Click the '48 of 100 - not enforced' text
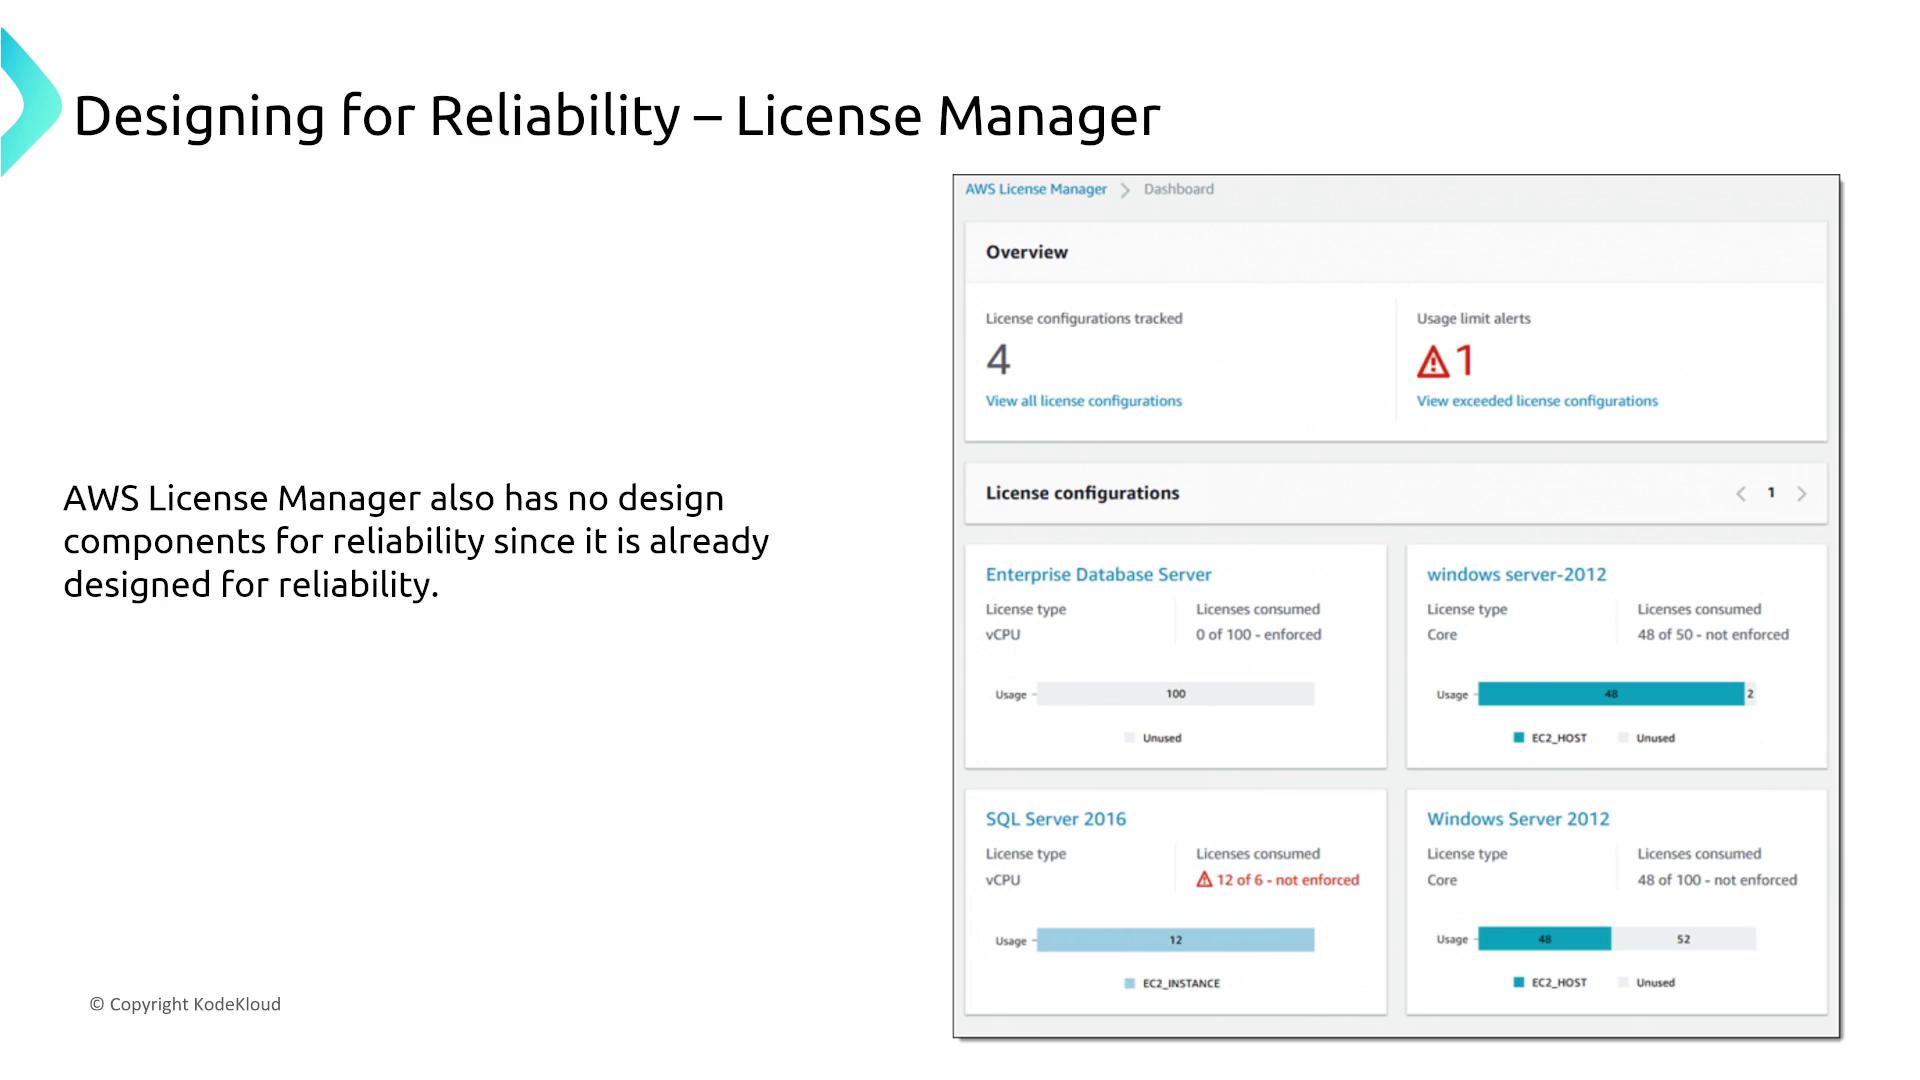1920x1080 pixels. 1717,880
